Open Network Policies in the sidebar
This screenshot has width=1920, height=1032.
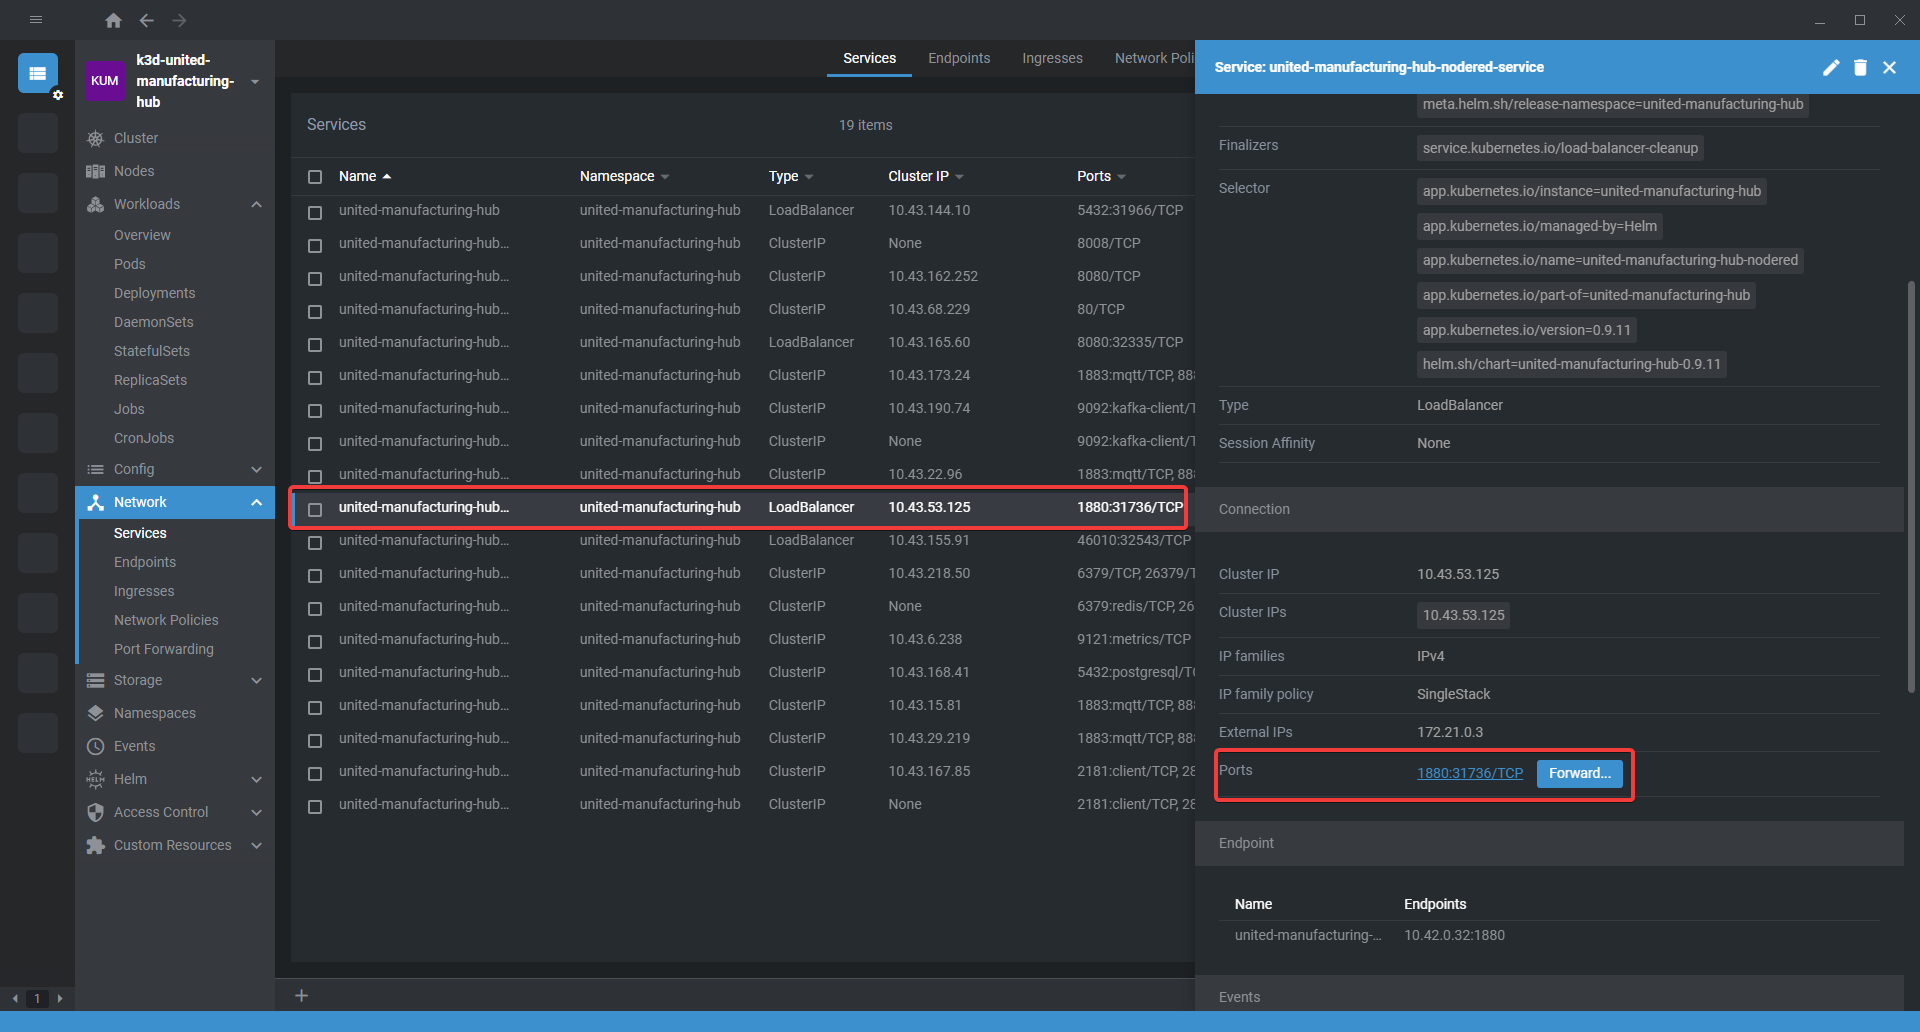(x=166, y=620)
